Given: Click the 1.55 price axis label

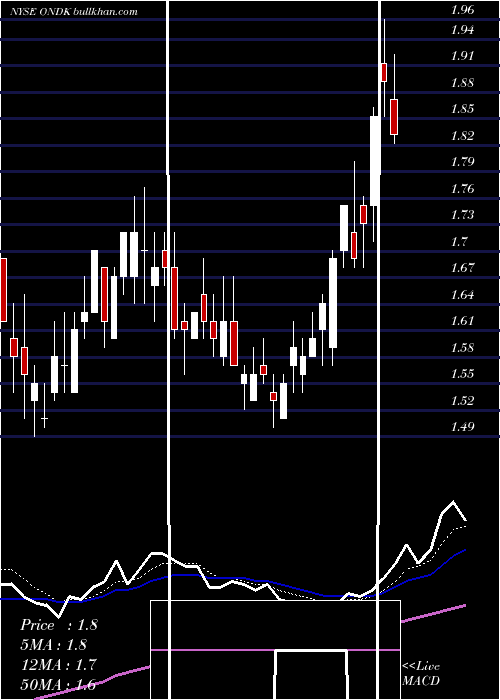Looking at the screenshot, I should point(462,374).
